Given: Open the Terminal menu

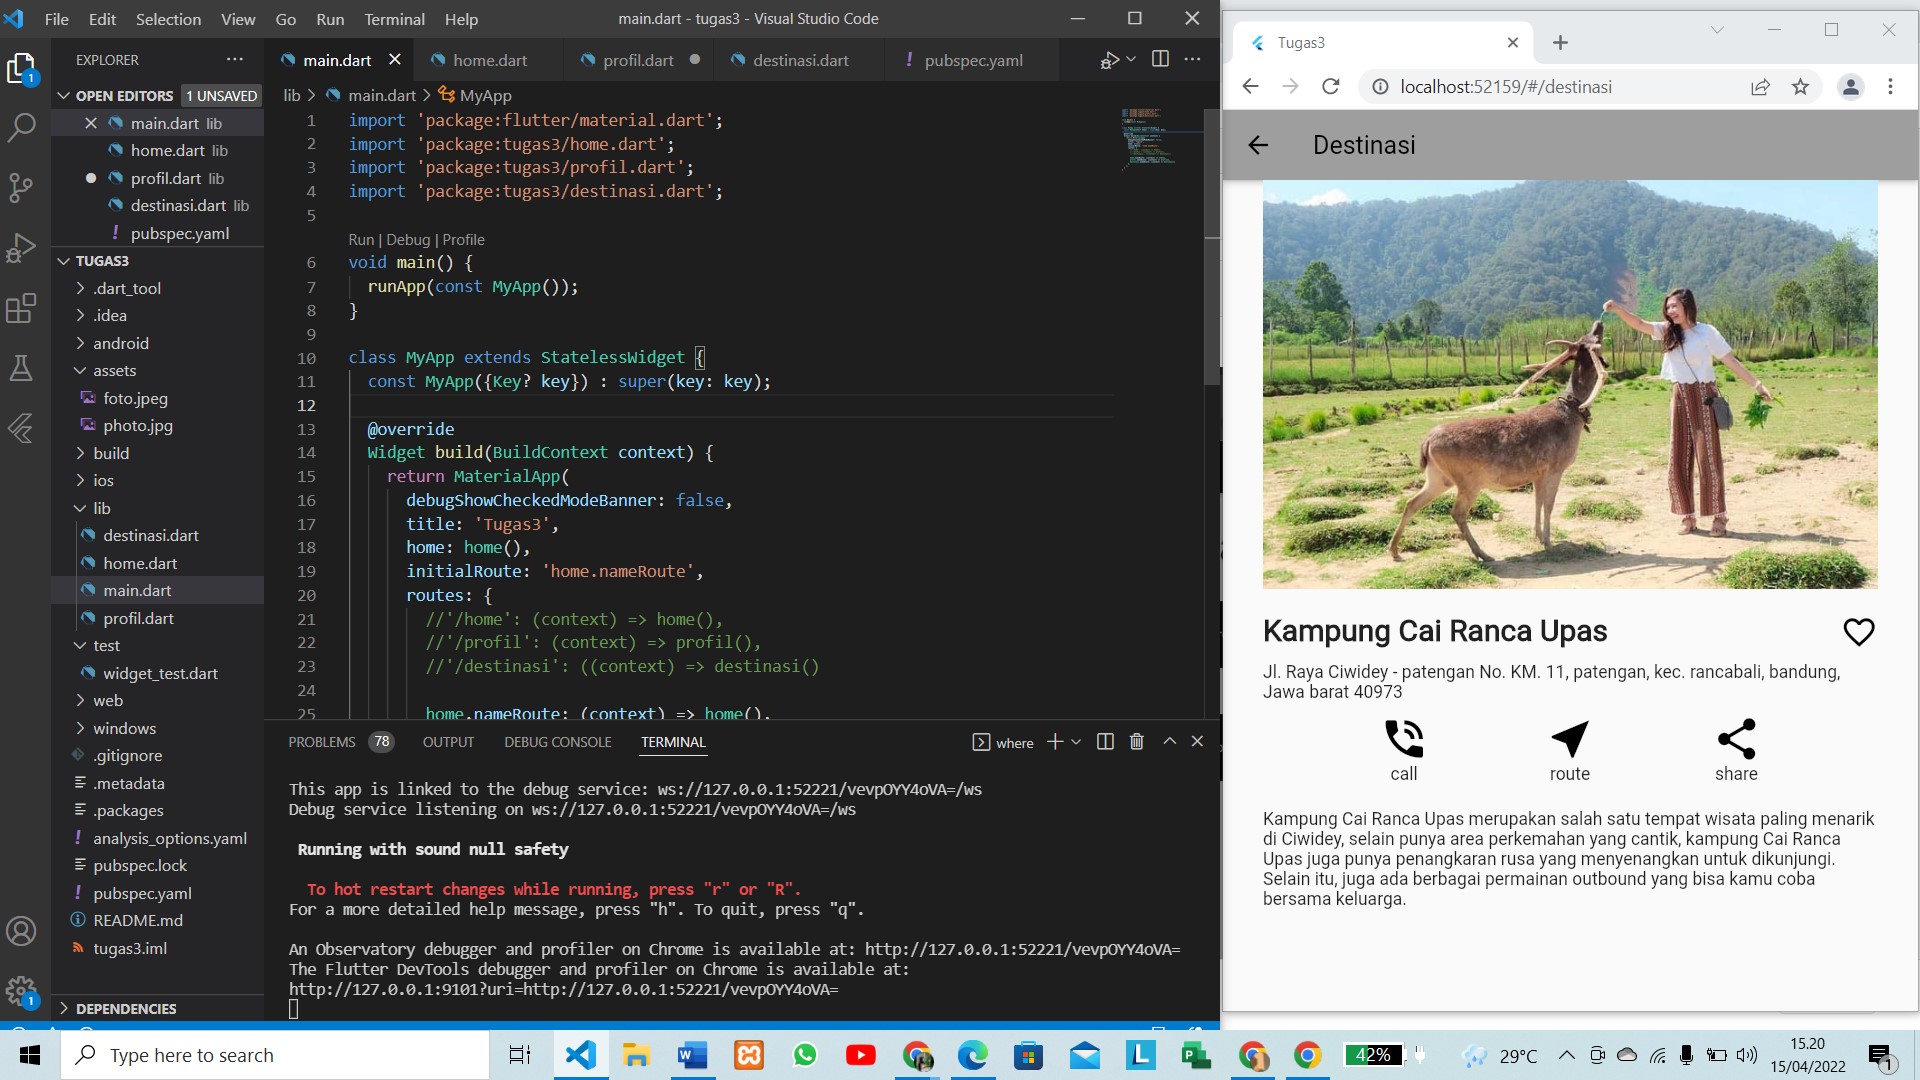Looking at the screenshot, I should pyautogui.click(x=394, y=19).
